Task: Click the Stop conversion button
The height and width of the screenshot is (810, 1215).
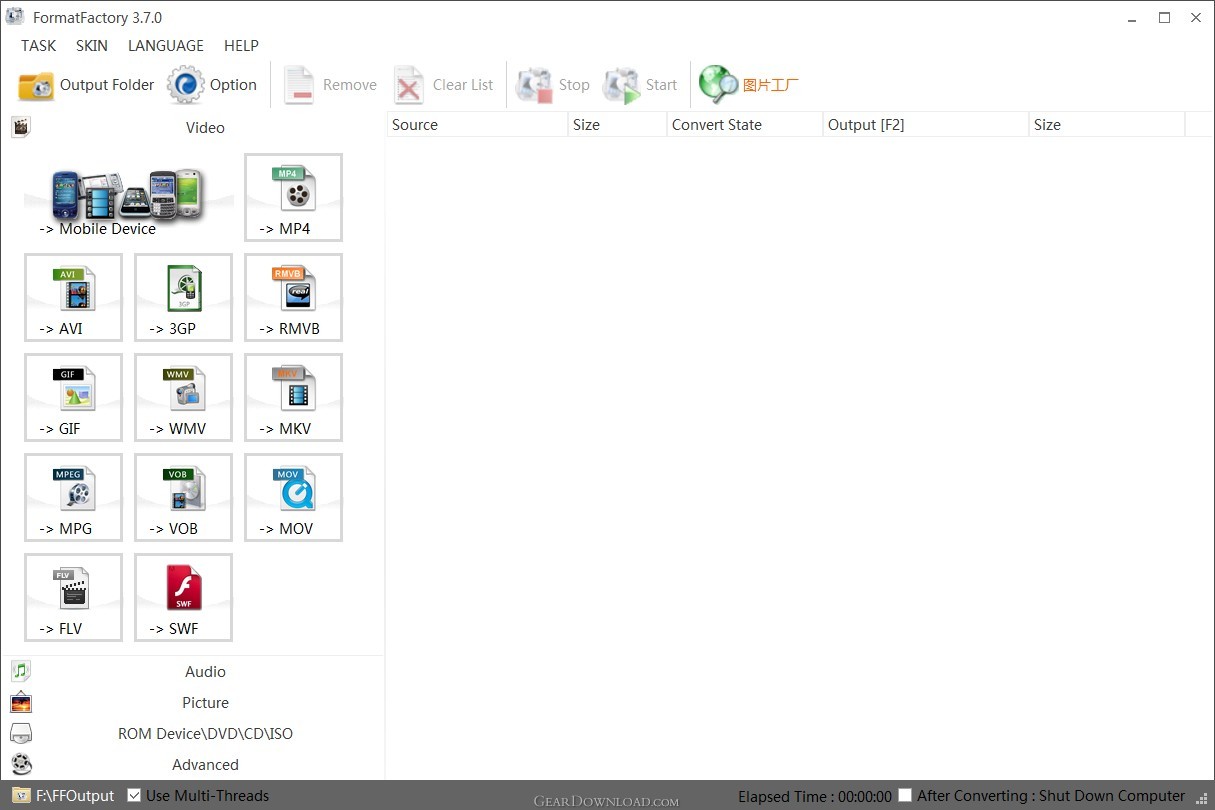Action: (553, 85)
